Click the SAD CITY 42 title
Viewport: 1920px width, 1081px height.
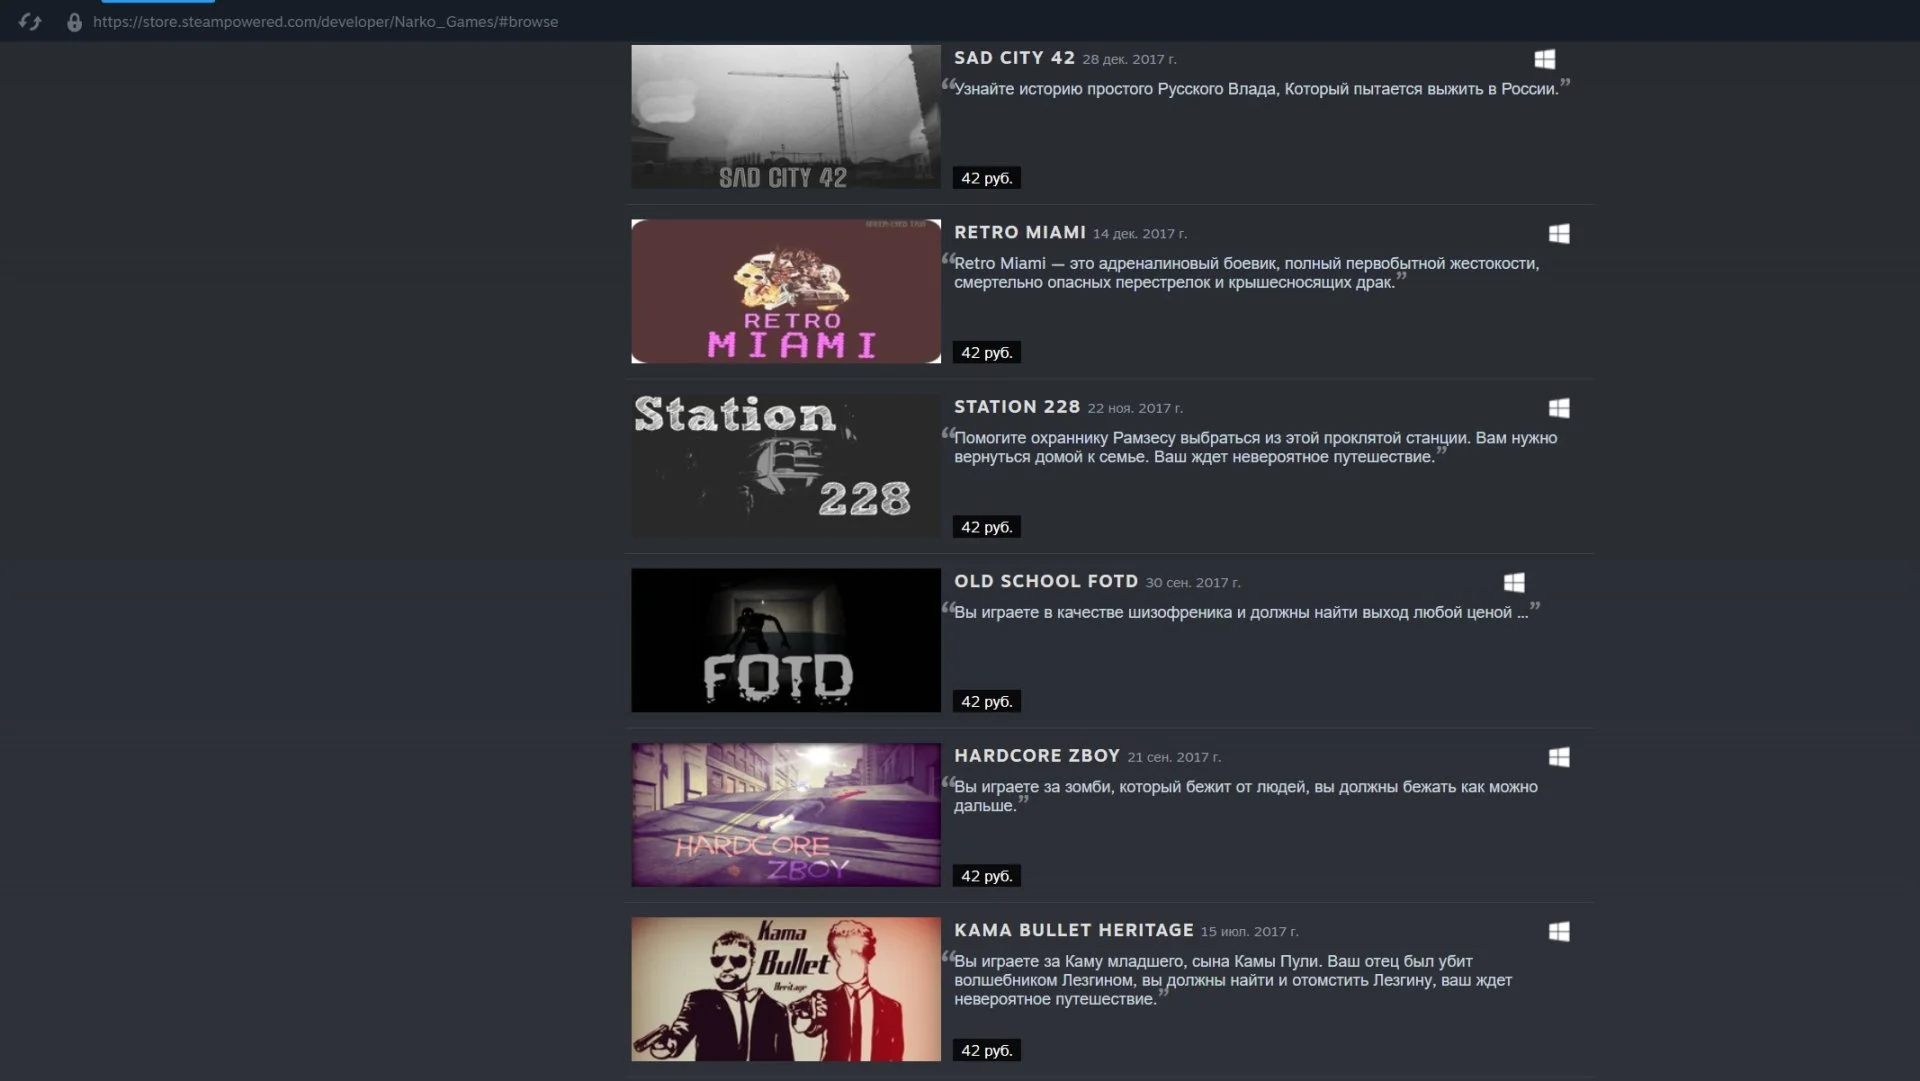[x=1014, y=58]
